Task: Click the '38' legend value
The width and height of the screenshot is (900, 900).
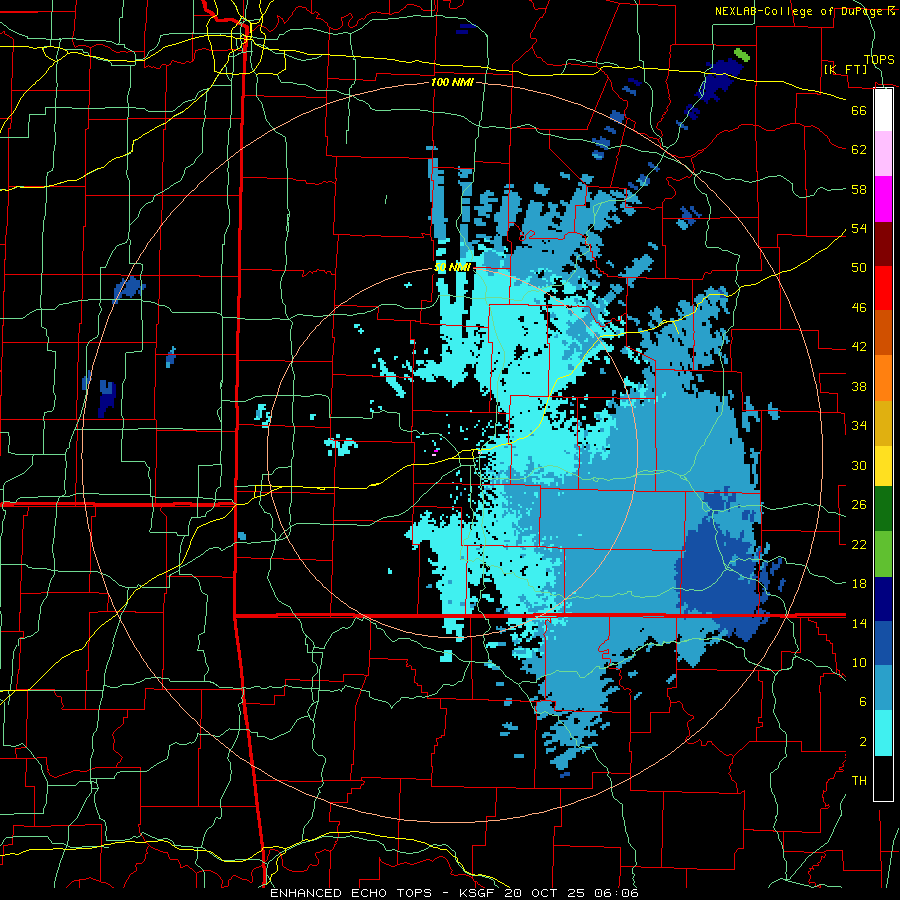Action: click(x=859, y=386)
